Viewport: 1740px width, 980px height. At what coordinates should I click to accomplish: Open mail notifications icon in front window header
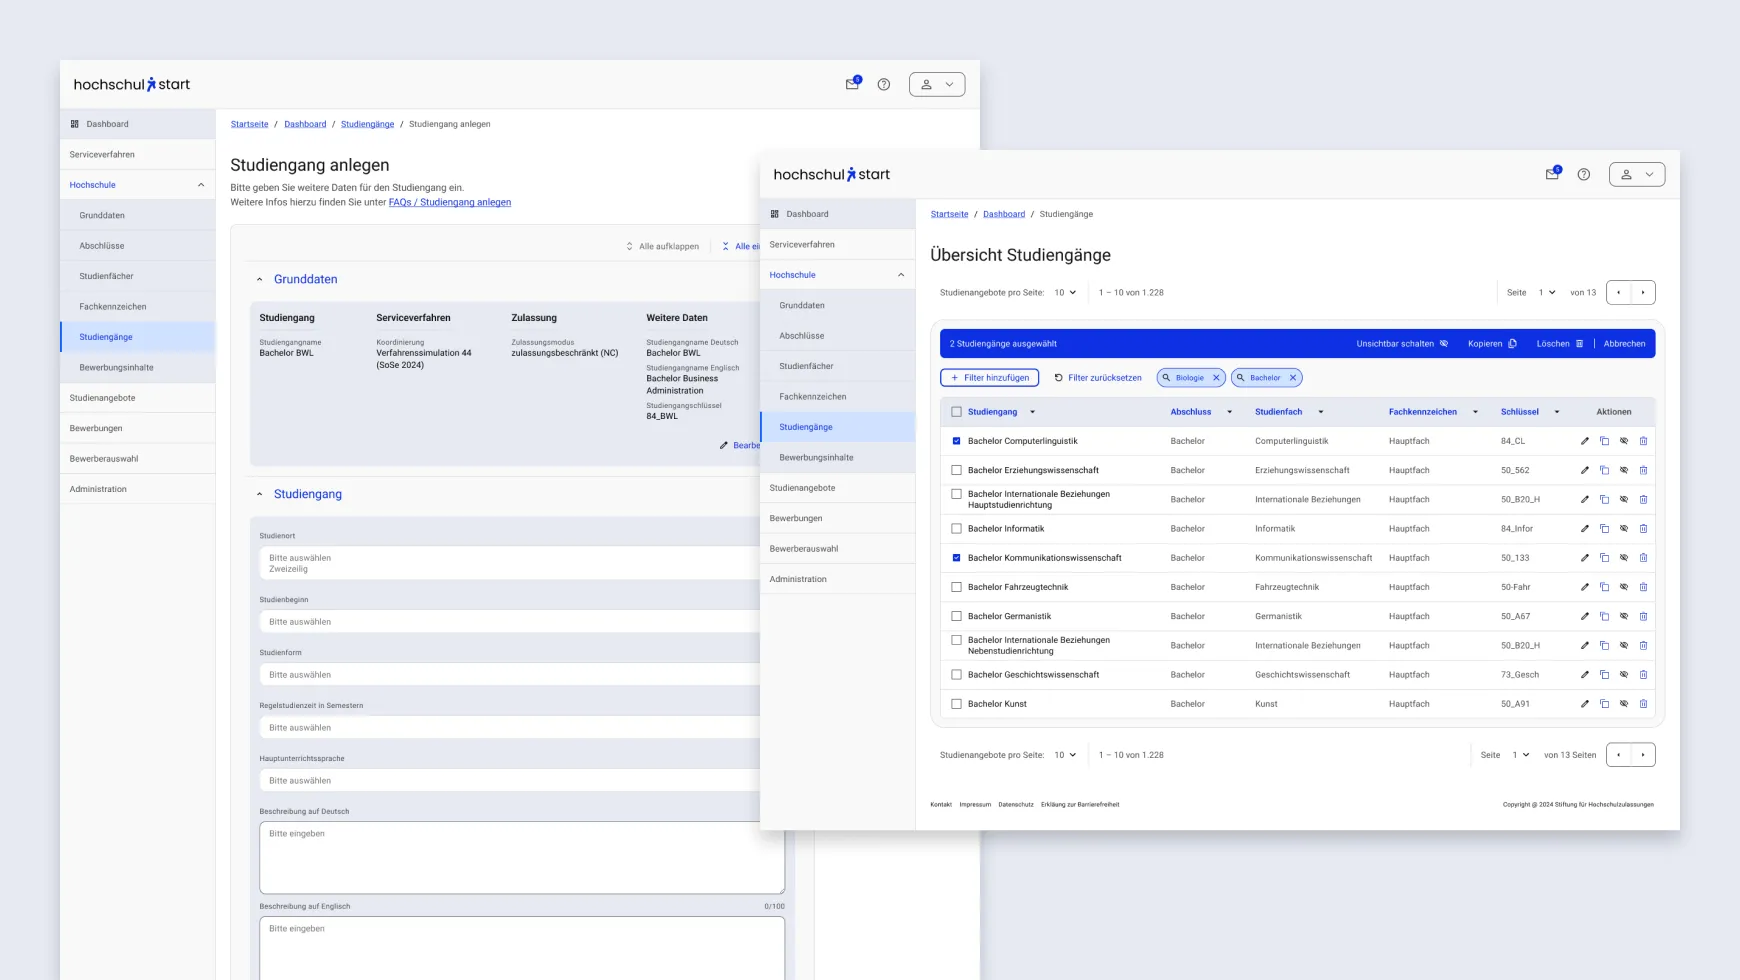pos(1552,174)
